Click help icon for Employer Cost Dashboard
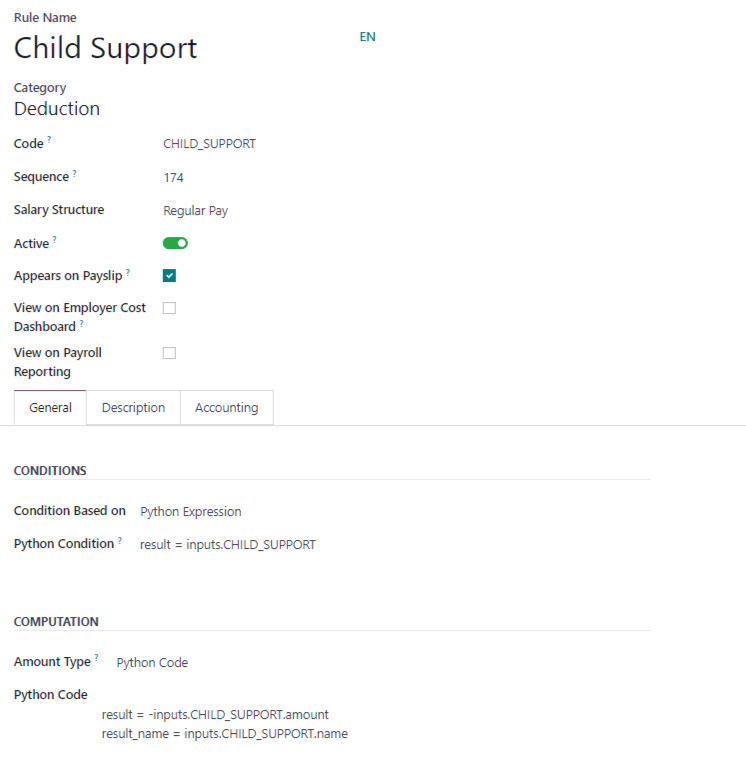 pyautogui.click(x=81, y=323)
